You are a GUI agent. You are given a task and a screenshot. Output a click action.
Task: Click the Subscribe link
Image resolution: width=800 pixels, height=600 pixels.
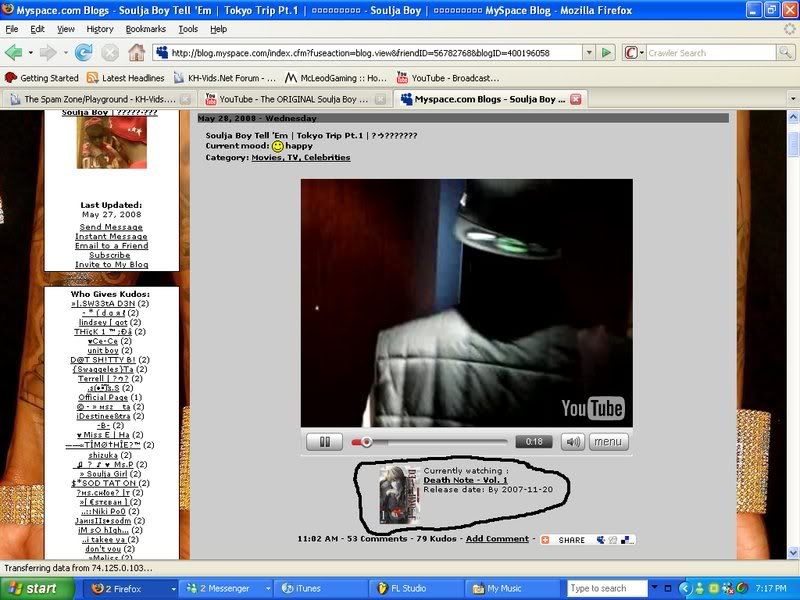click(110, 255)
